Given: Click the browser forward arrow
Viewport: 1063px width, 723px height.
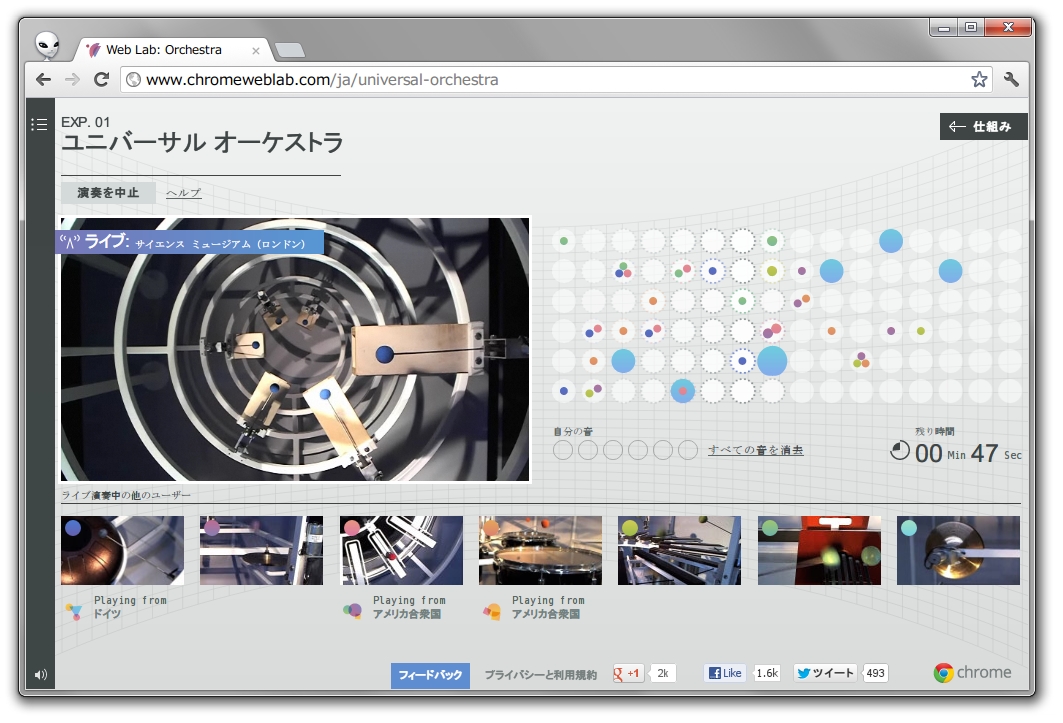Looking at the screenshot, I should click(x=73, y=79).
